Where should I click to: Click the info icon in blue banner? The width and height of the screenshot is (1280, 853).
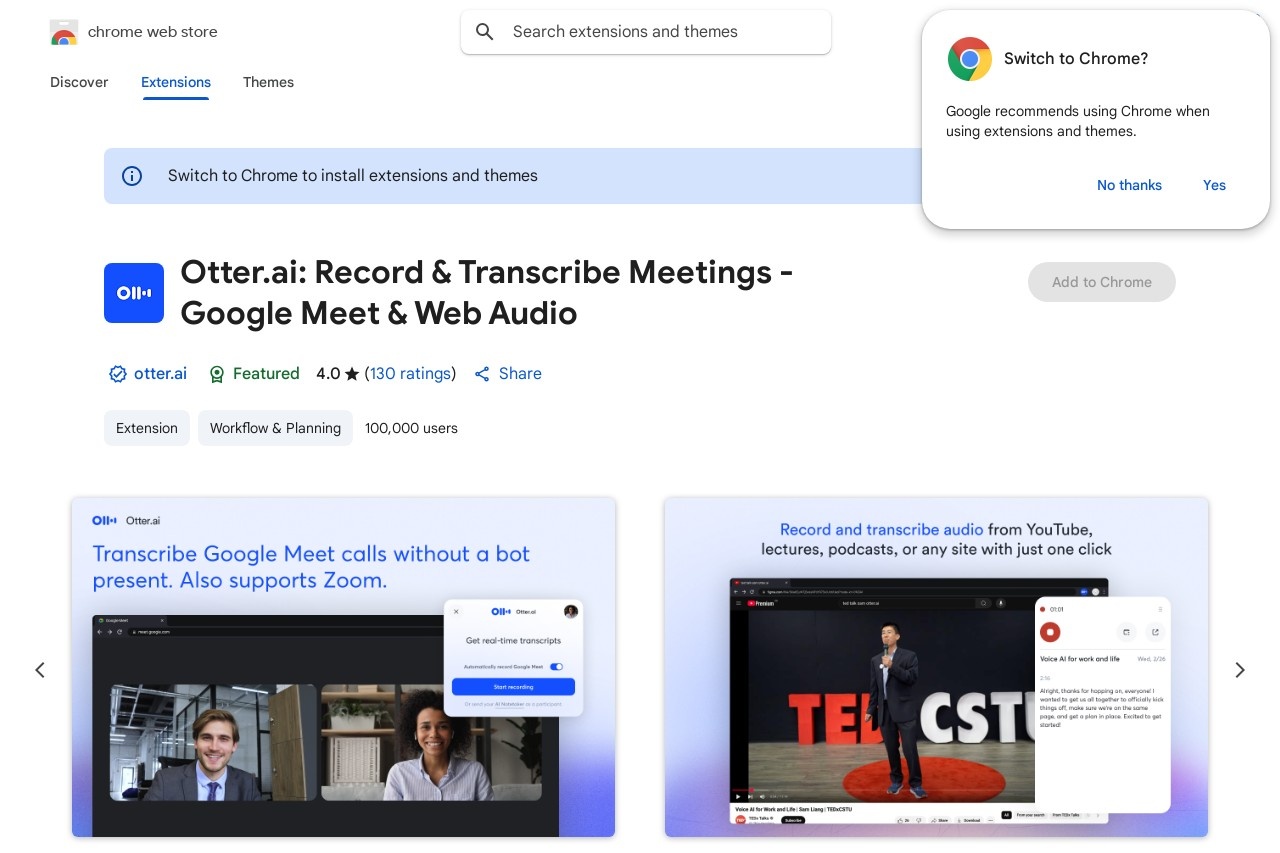coord(132,176)
